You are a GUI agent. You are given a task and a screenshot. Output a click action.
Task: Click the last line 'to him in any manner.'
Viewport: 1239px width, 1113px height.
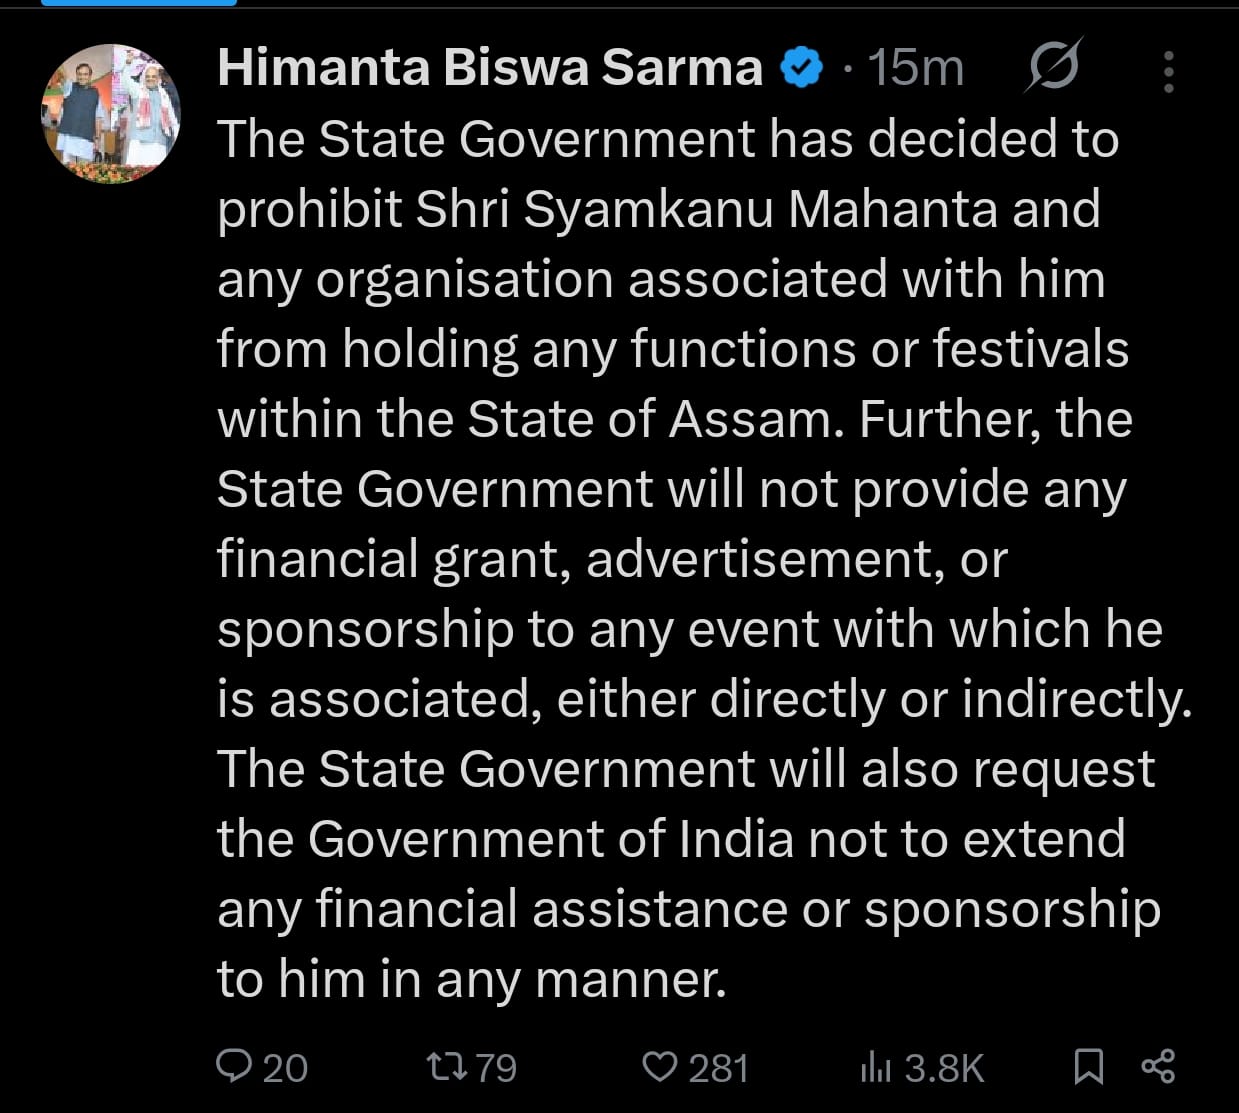(x=471, y=979)
